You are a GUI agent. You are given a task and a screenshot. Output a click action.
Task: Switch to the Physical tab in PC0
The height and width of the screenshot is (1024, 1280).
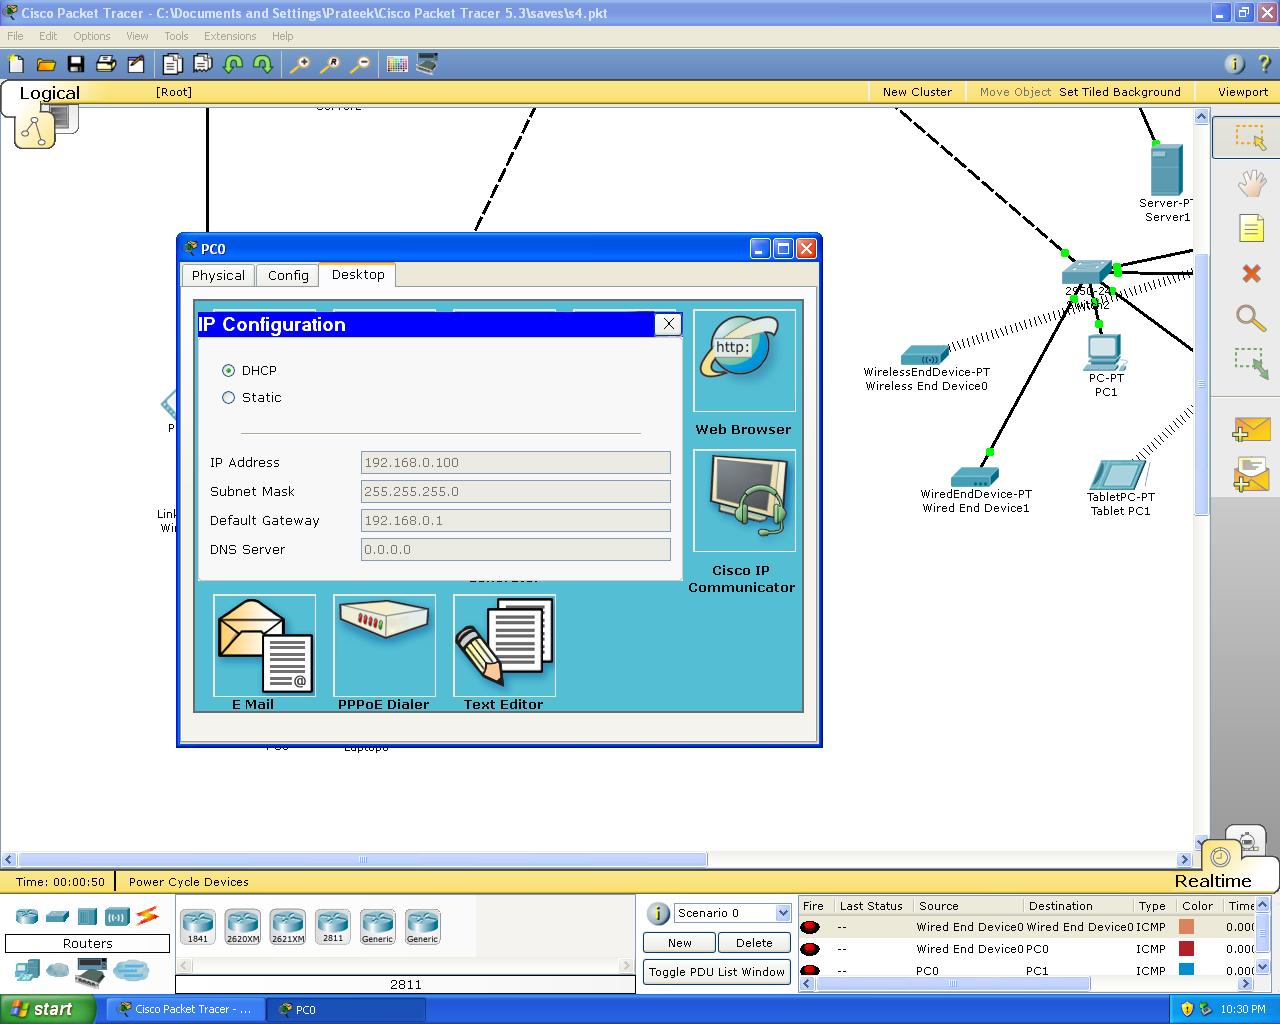[218, 276]
